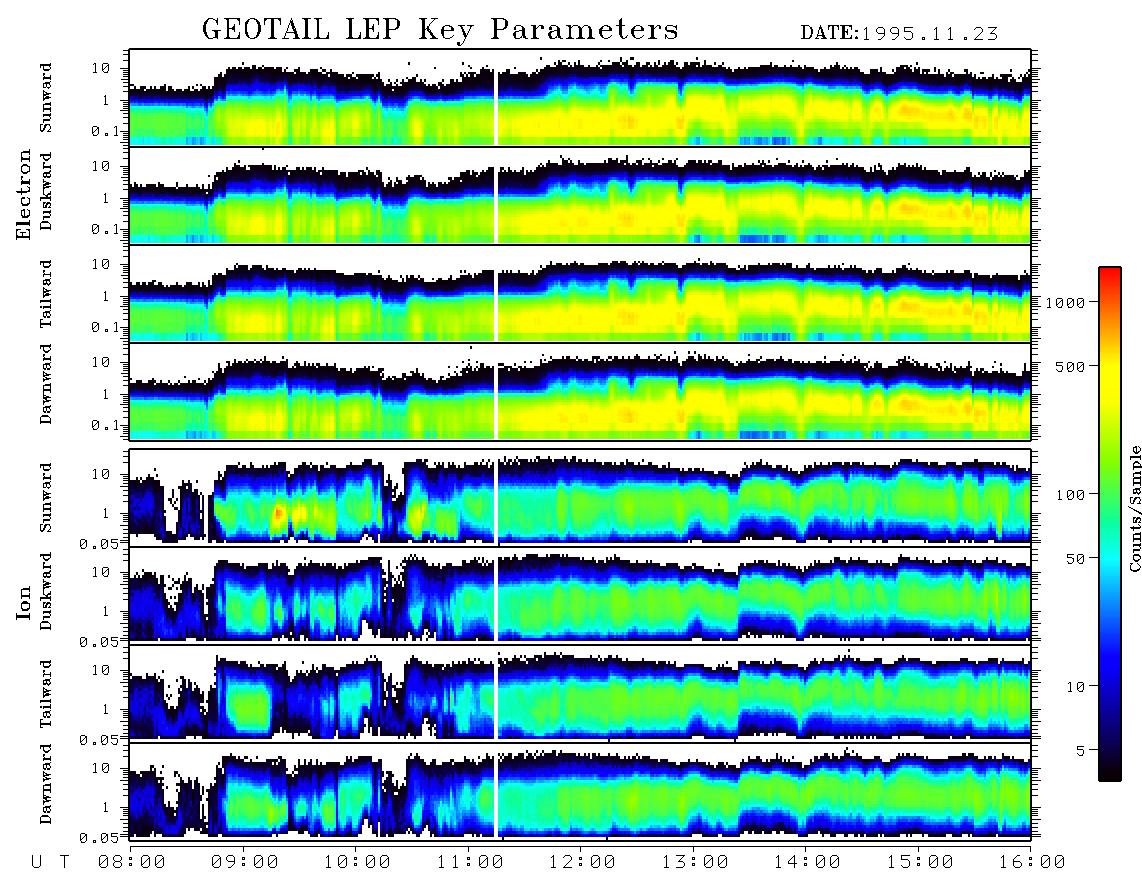
Task: Click the Electron Duskward axis label
Action: click(46, 191)
